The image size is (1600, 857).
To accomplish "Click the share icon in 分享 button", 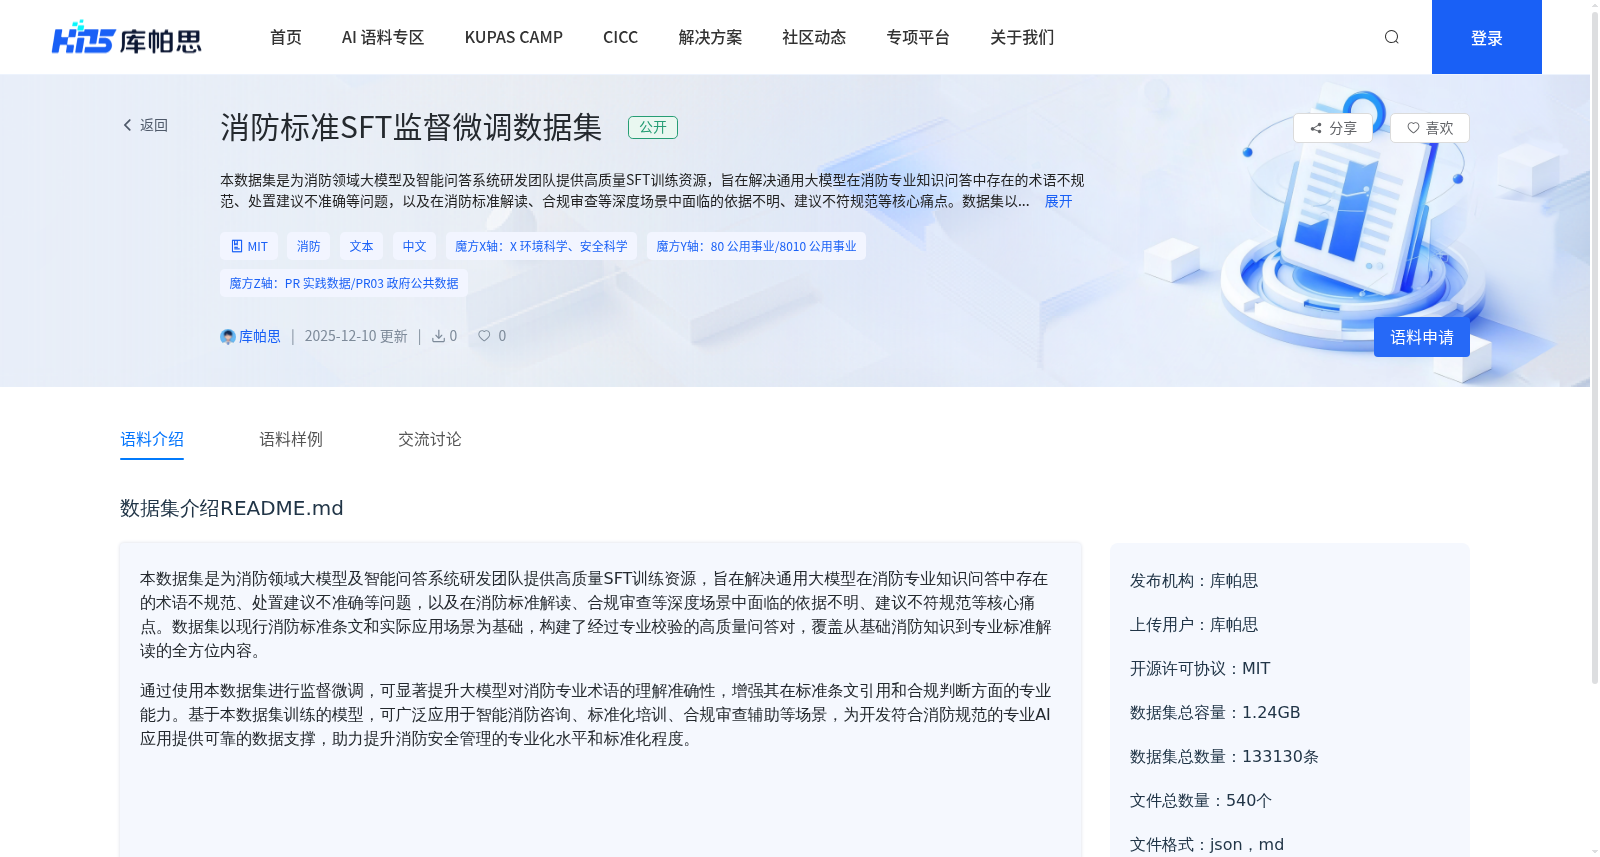I will coord(1316,128).
